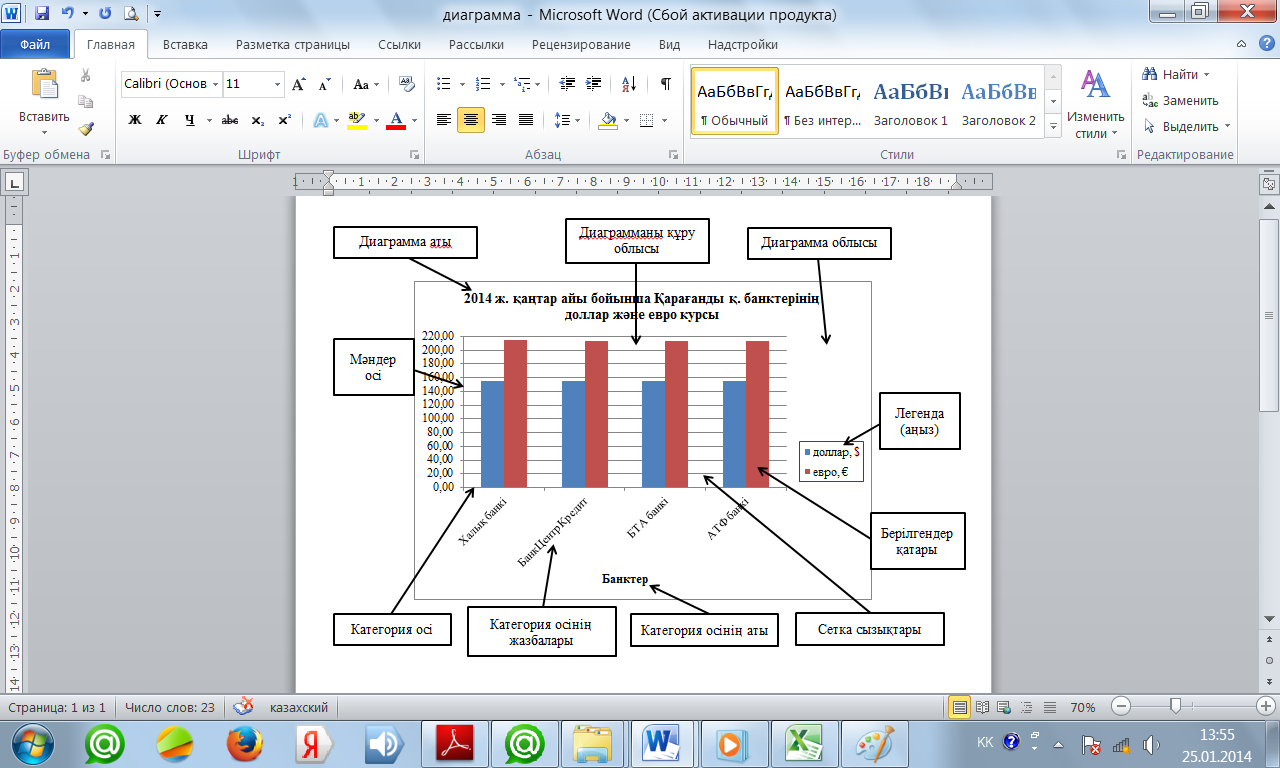Apply the Заголовок 1 style

[x=911, y=101]
